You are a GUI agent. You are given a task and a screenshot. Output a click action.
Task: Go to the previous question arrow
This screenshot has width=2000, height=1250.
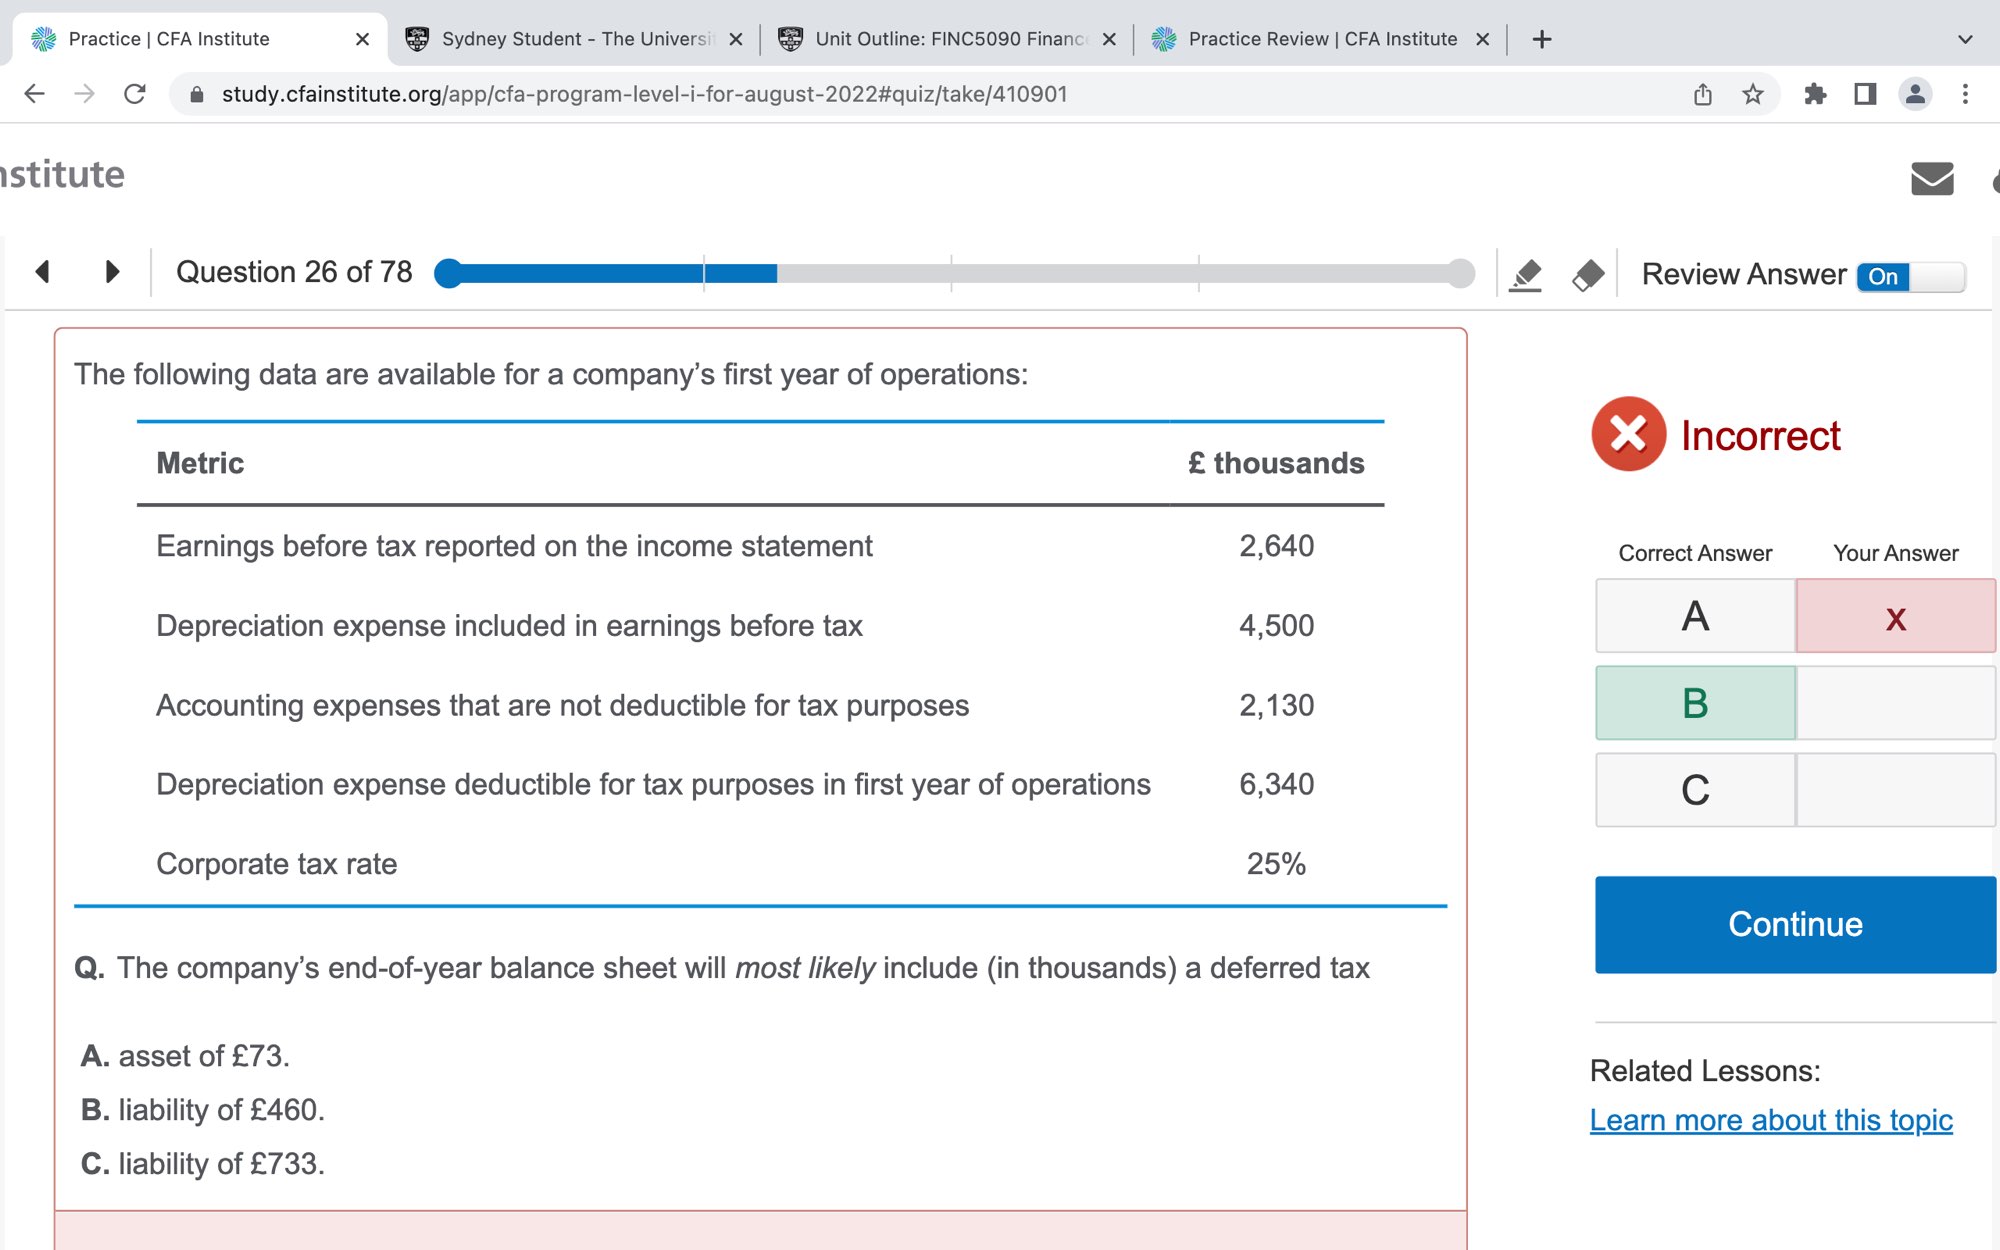point(42,272)
